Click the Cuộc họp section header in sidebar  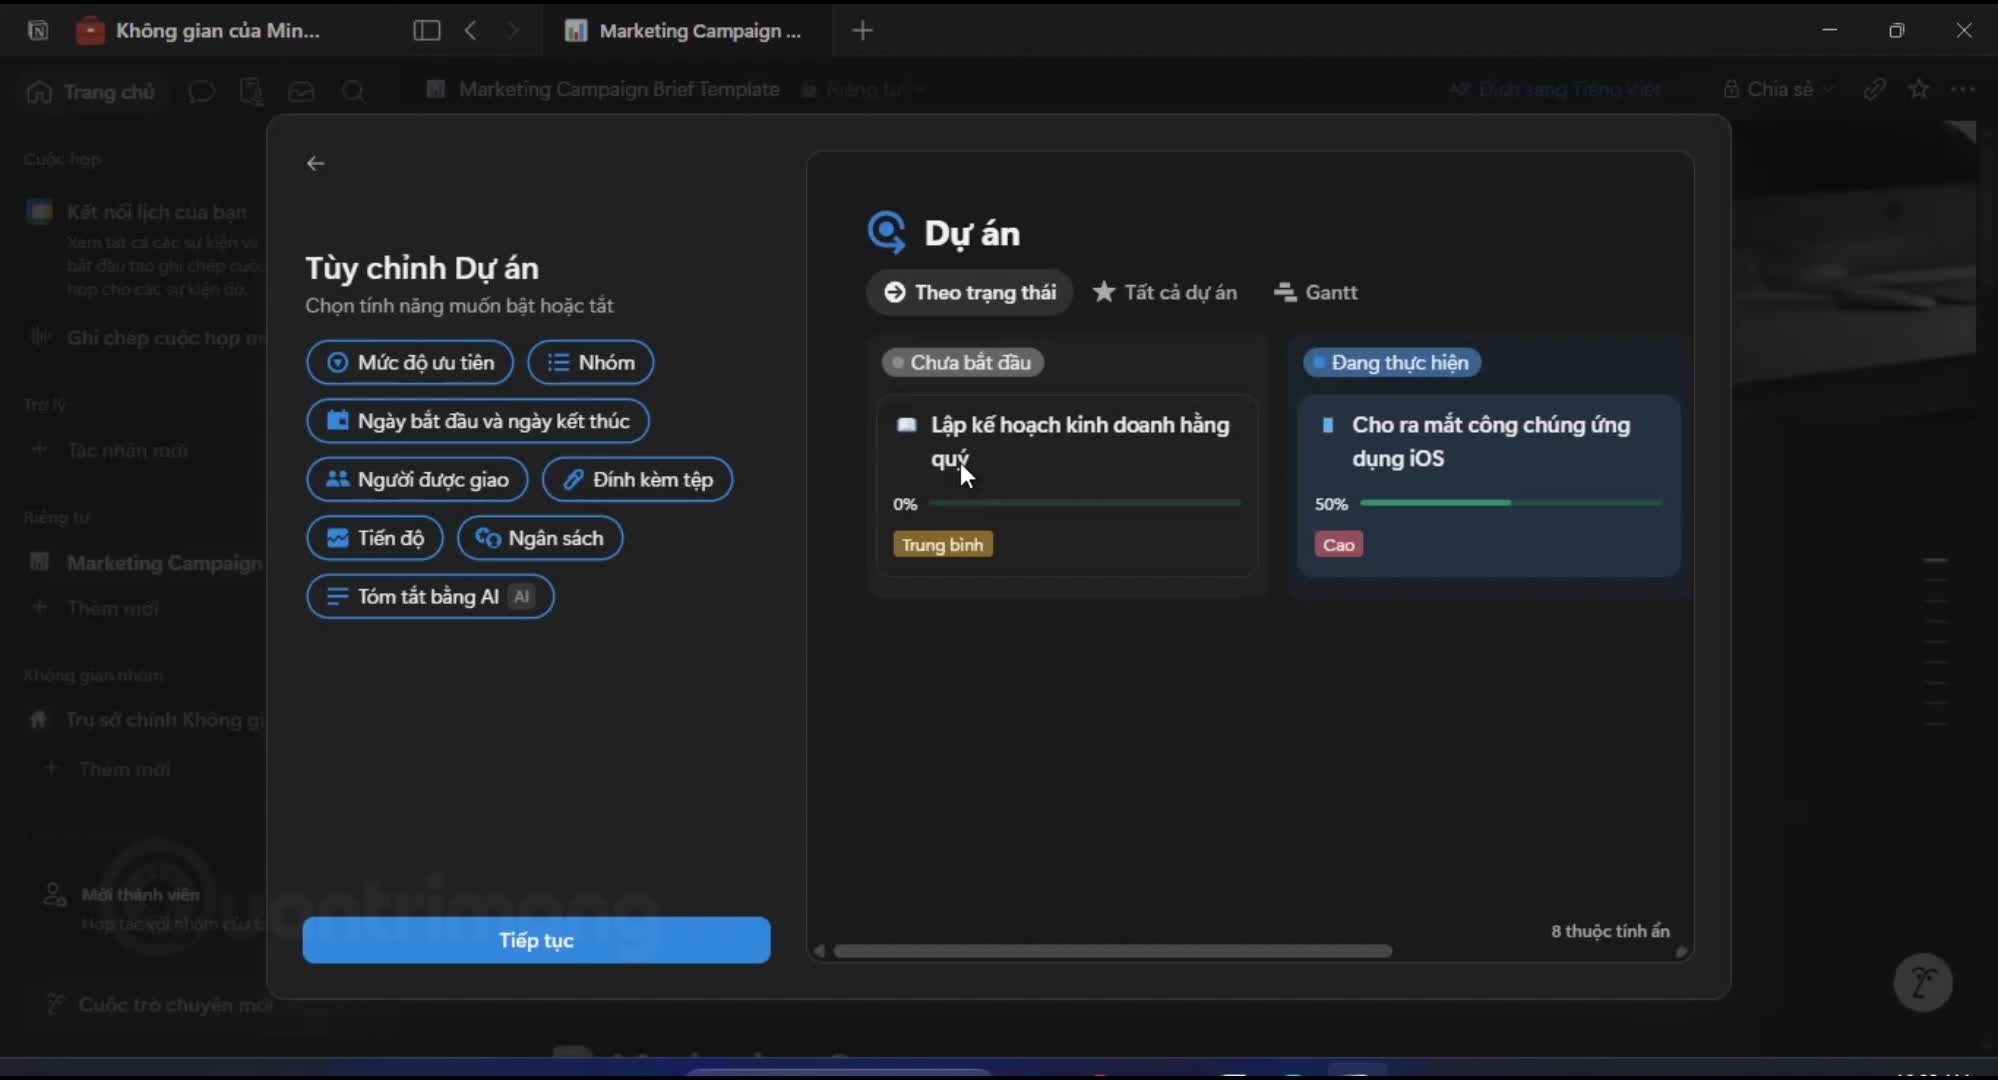tap(62, 159)
